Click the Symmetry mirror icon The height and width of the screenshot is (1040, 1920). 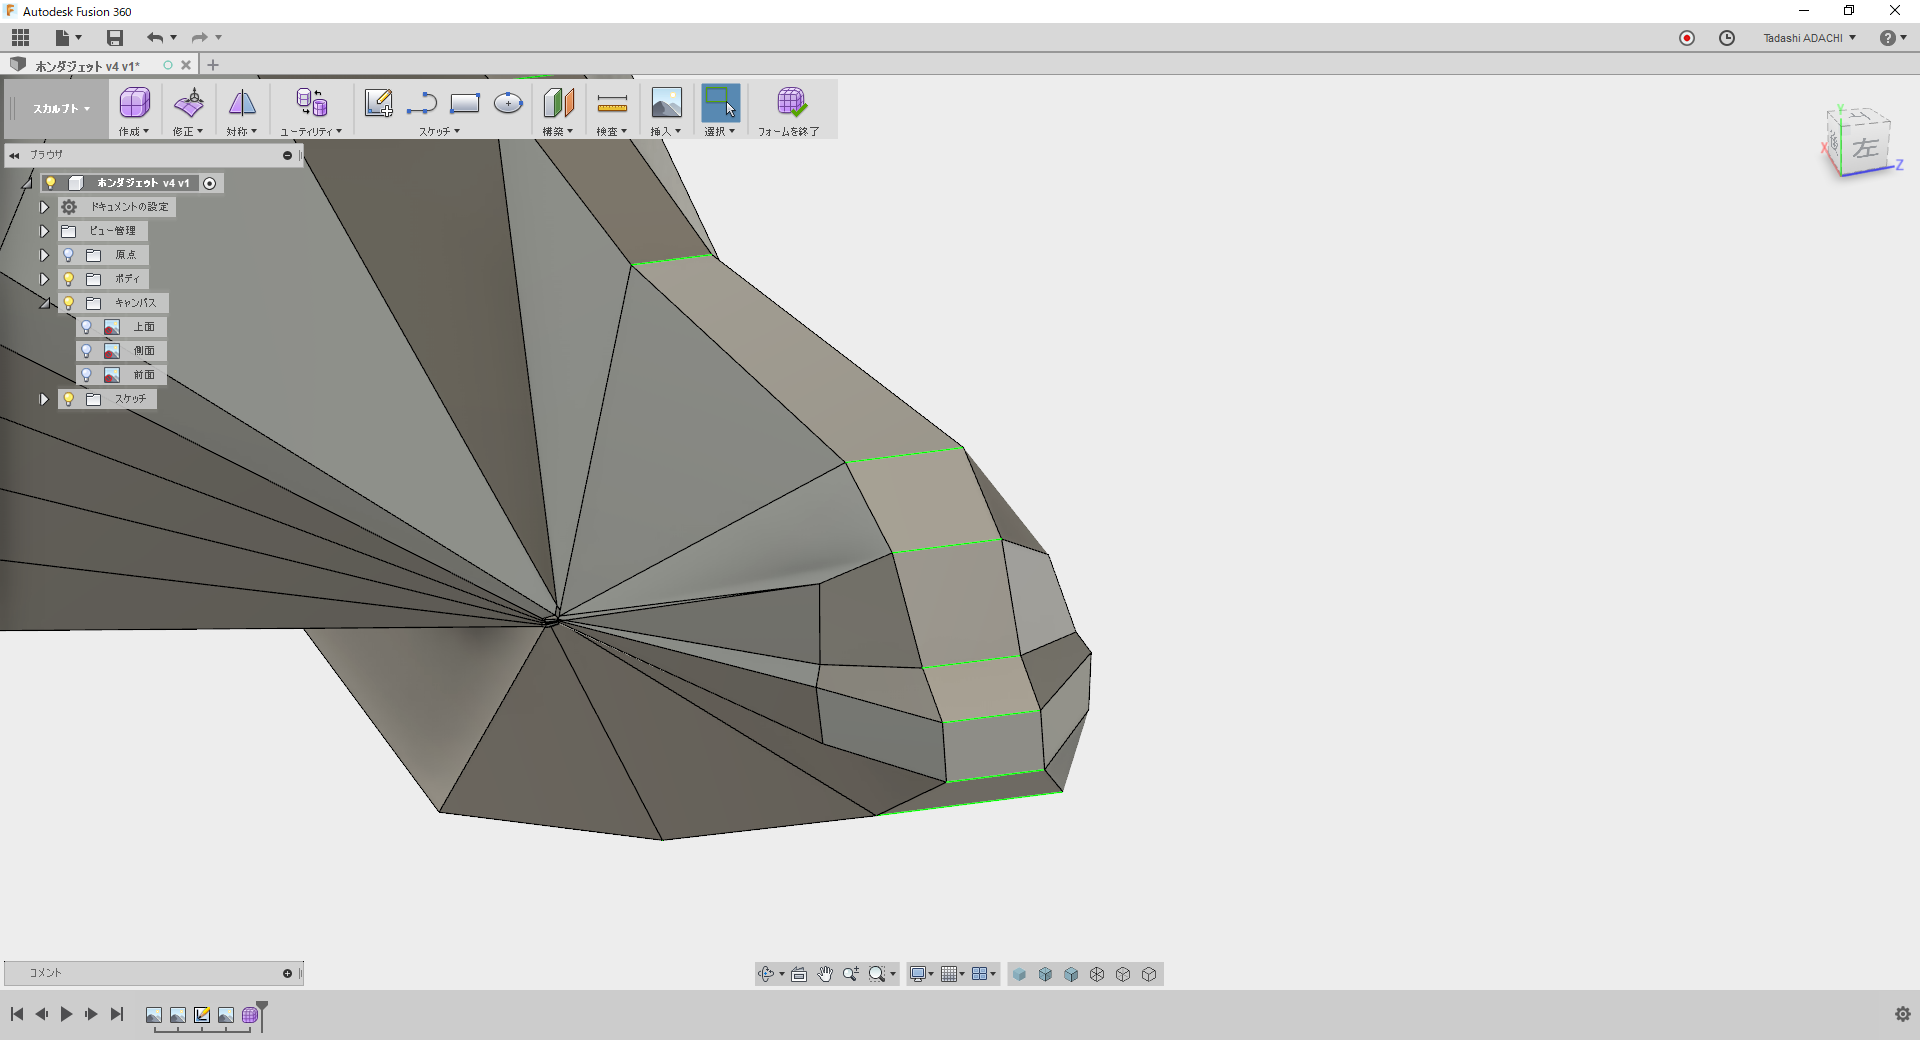(242, 103)
